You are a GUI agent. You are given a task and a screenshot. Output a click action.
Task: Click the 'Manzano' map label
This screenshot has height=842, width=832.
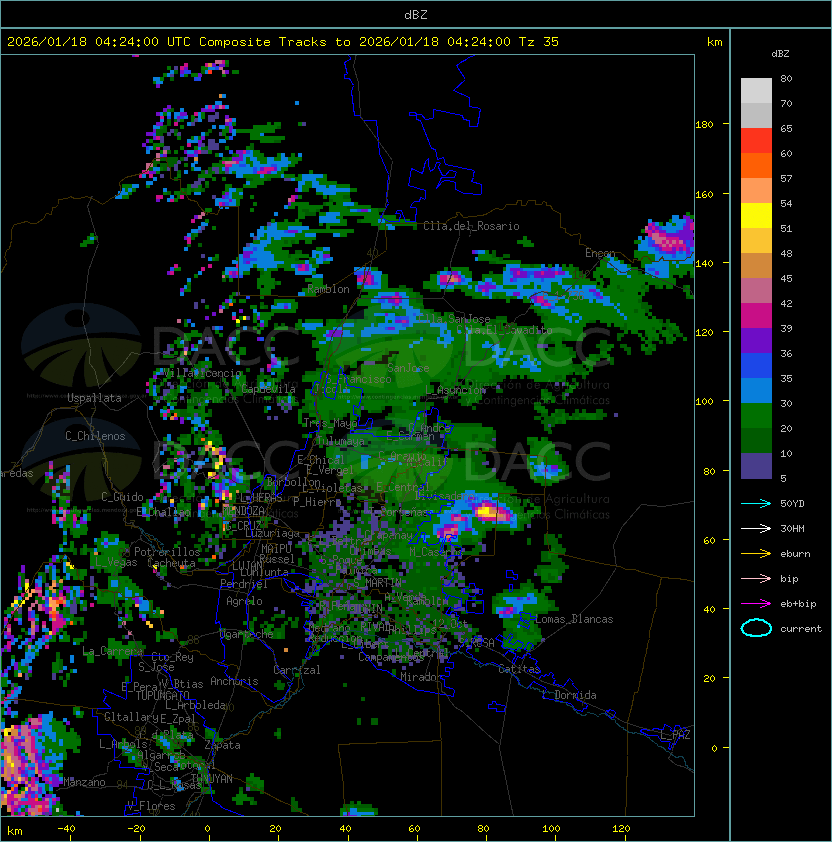pyautogui.click(x=84, y=782)
